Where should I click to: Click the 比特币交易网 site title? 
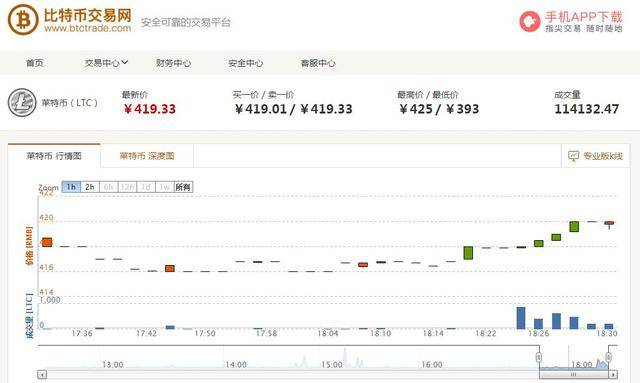pos(88,15)
